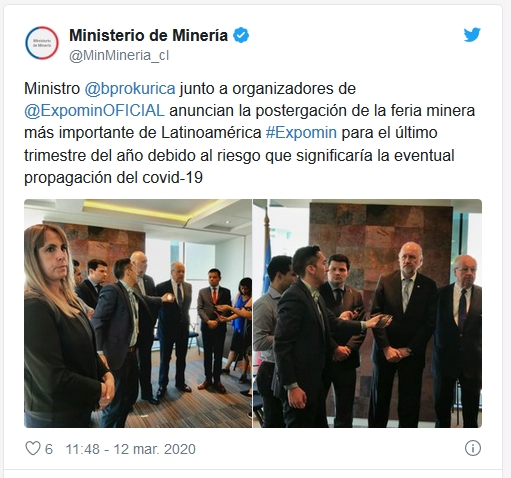Click the Twitter bird logo icon
The height and width of the screenshot is (478, 511).
(472, 35)
